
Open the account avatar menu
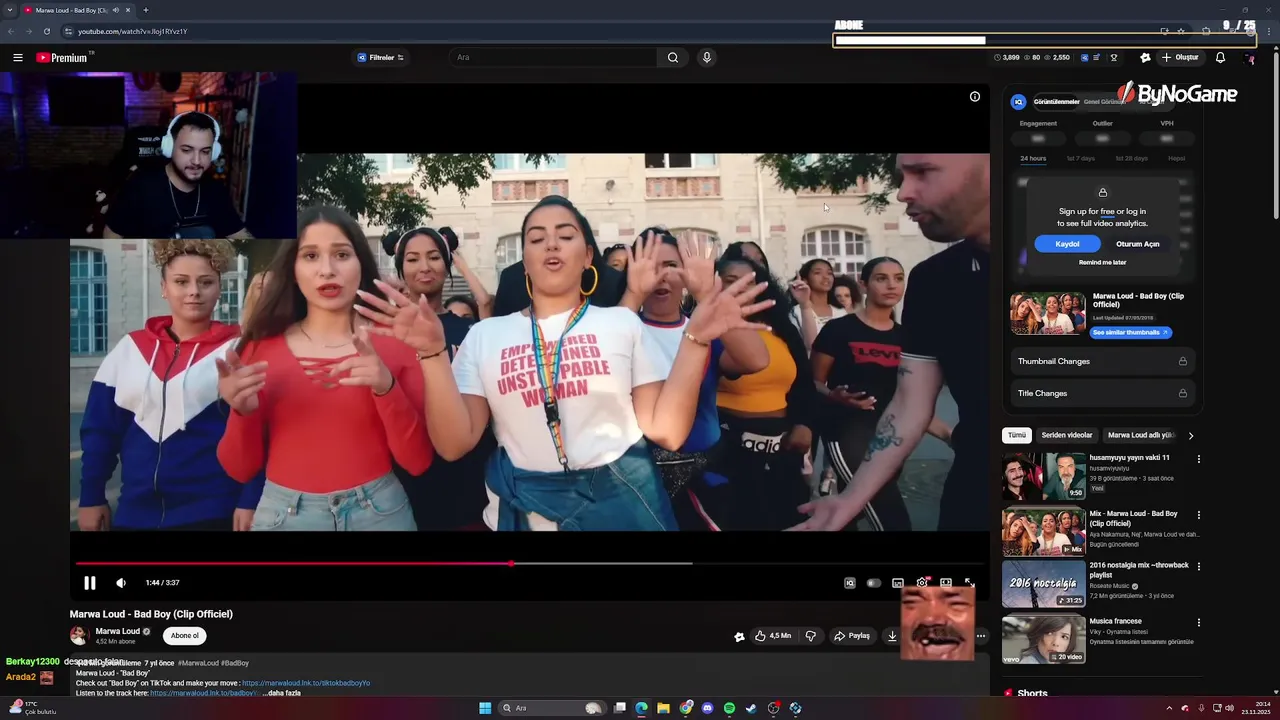tap(1248, 58)
